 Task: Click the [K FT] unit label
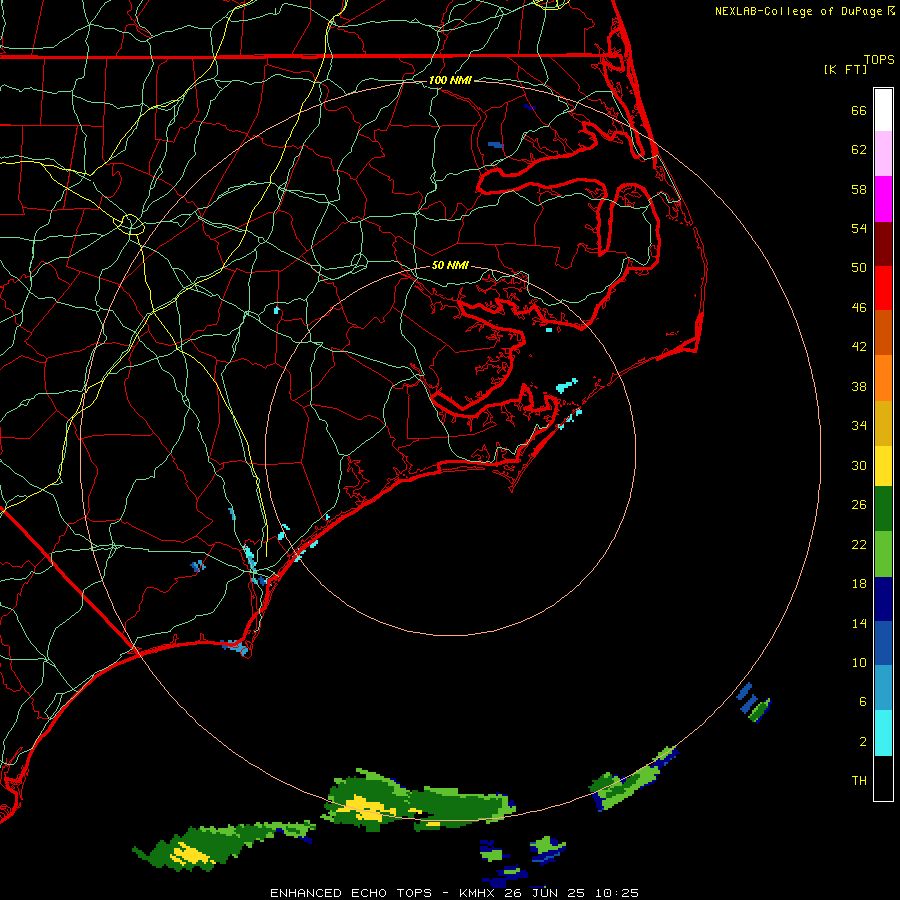tap(845, 69)
